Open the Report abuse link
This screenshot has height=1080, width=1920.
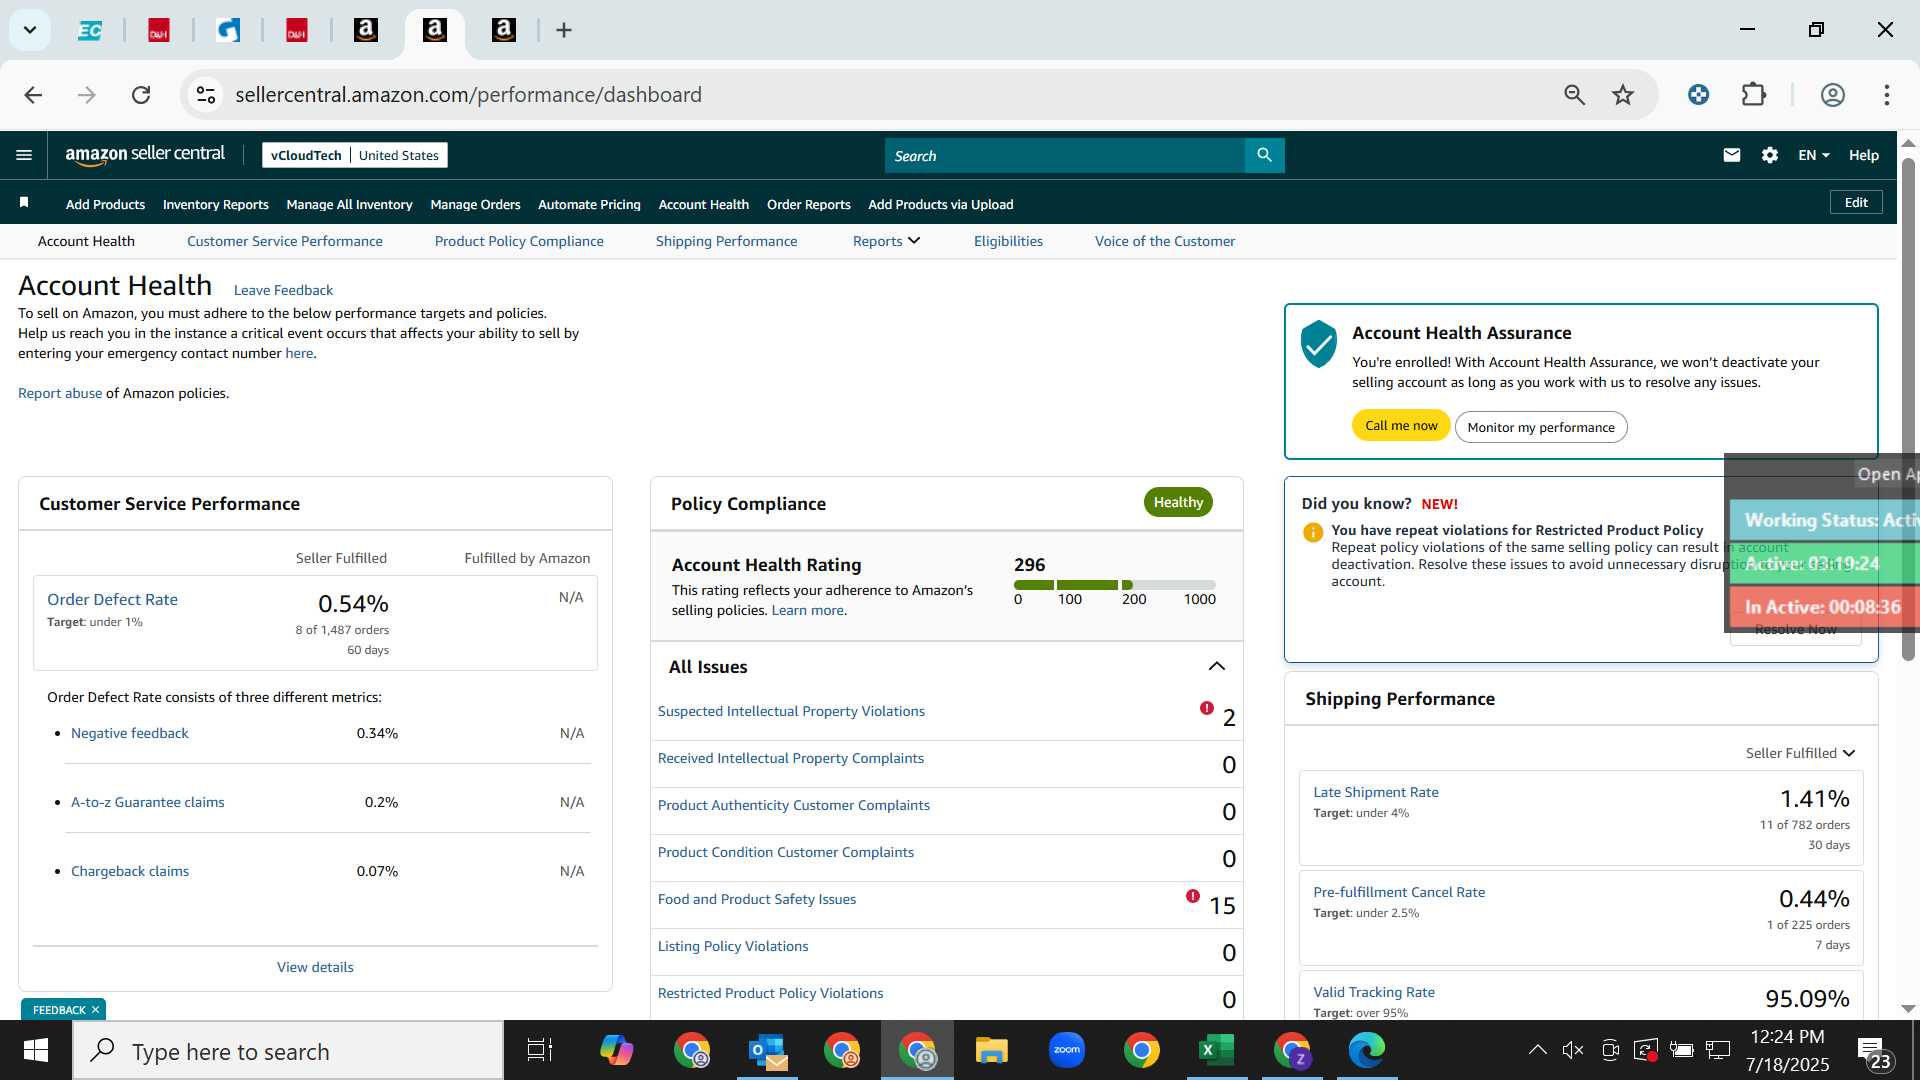tap(60, 393)
